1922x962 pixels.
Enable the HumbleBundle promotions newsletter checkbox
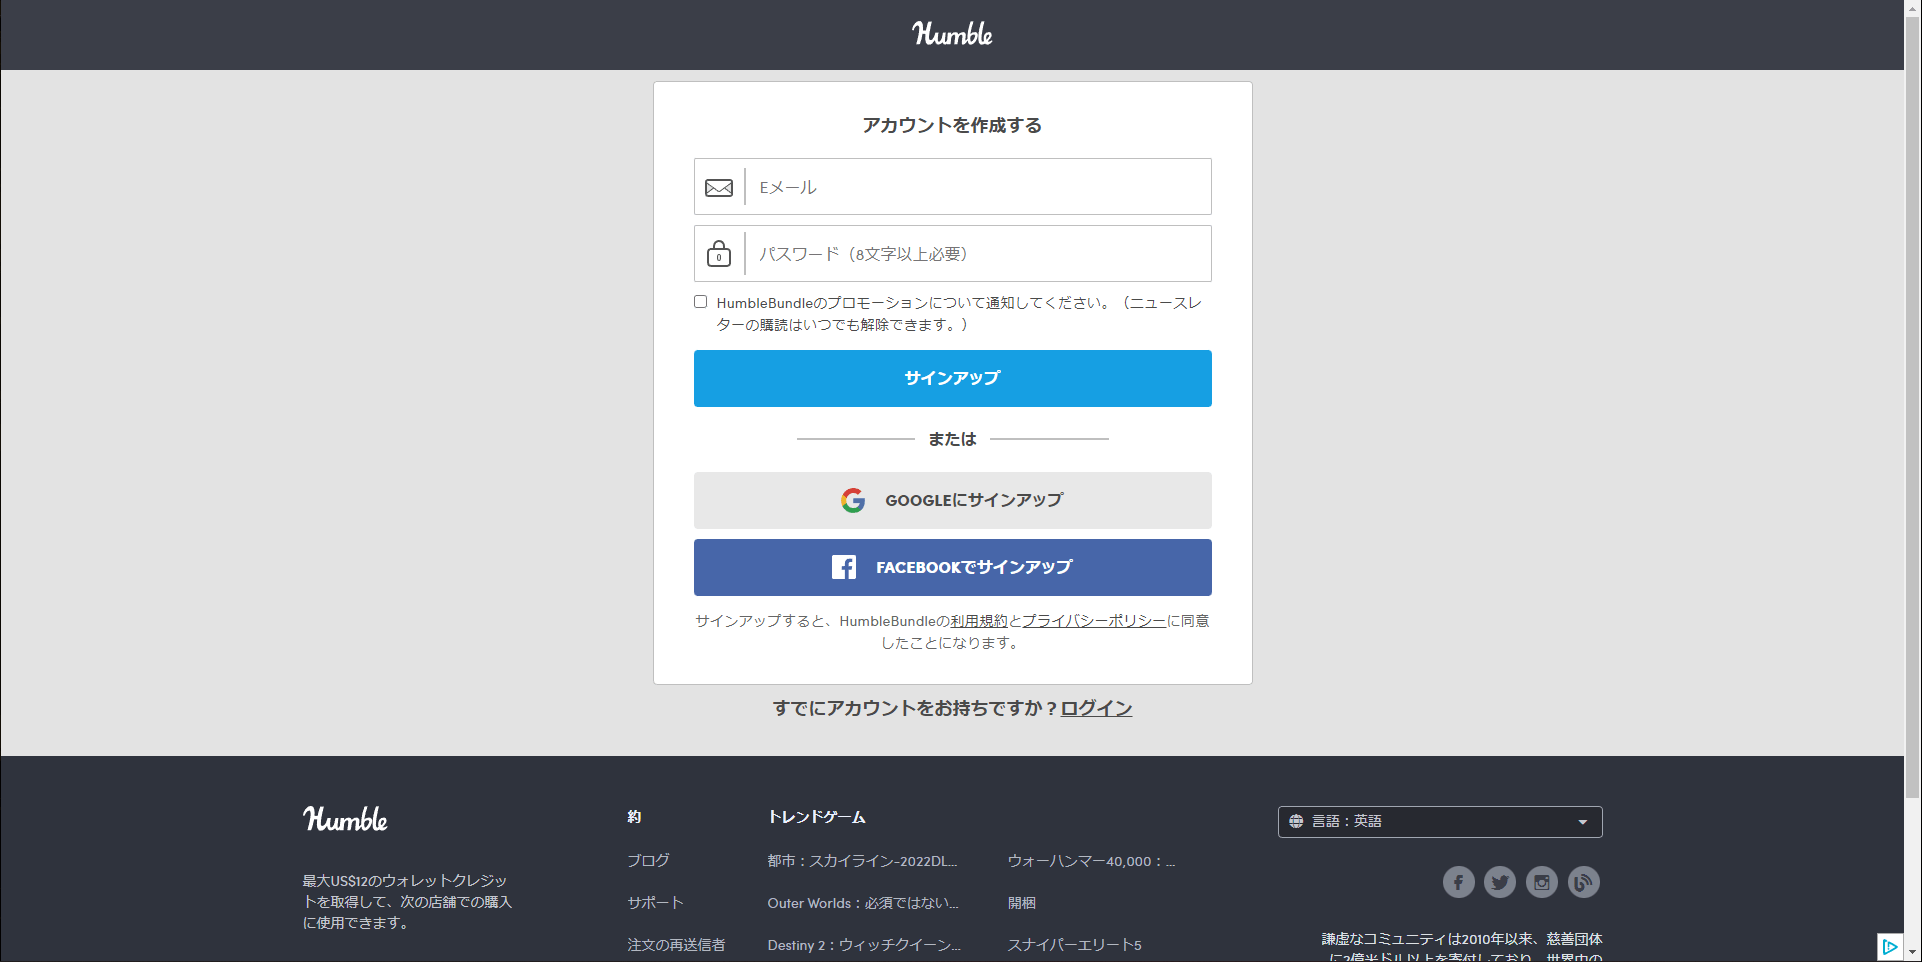[701, 302]
